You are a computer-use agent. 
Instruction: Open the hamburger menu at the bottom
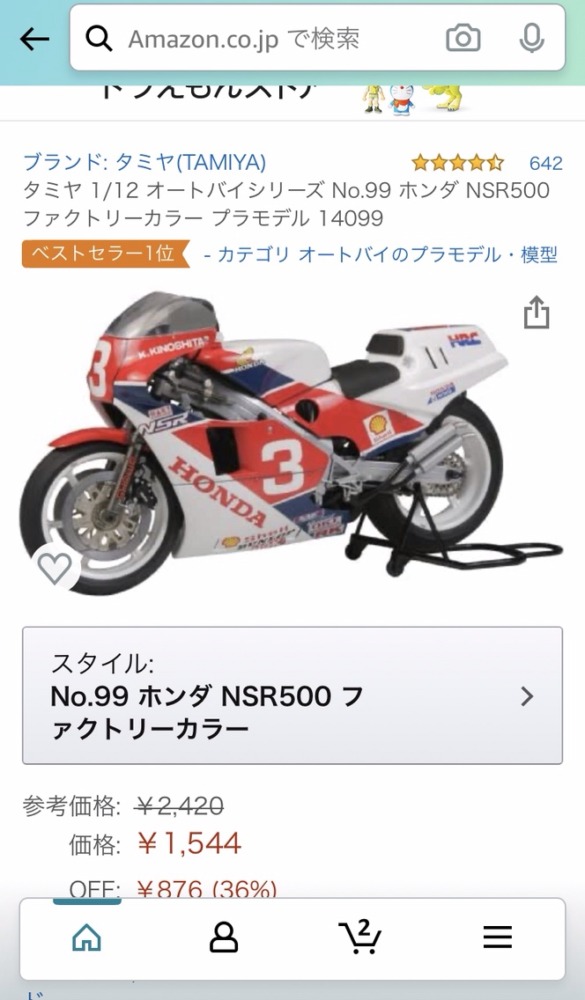tap(497, 938)
